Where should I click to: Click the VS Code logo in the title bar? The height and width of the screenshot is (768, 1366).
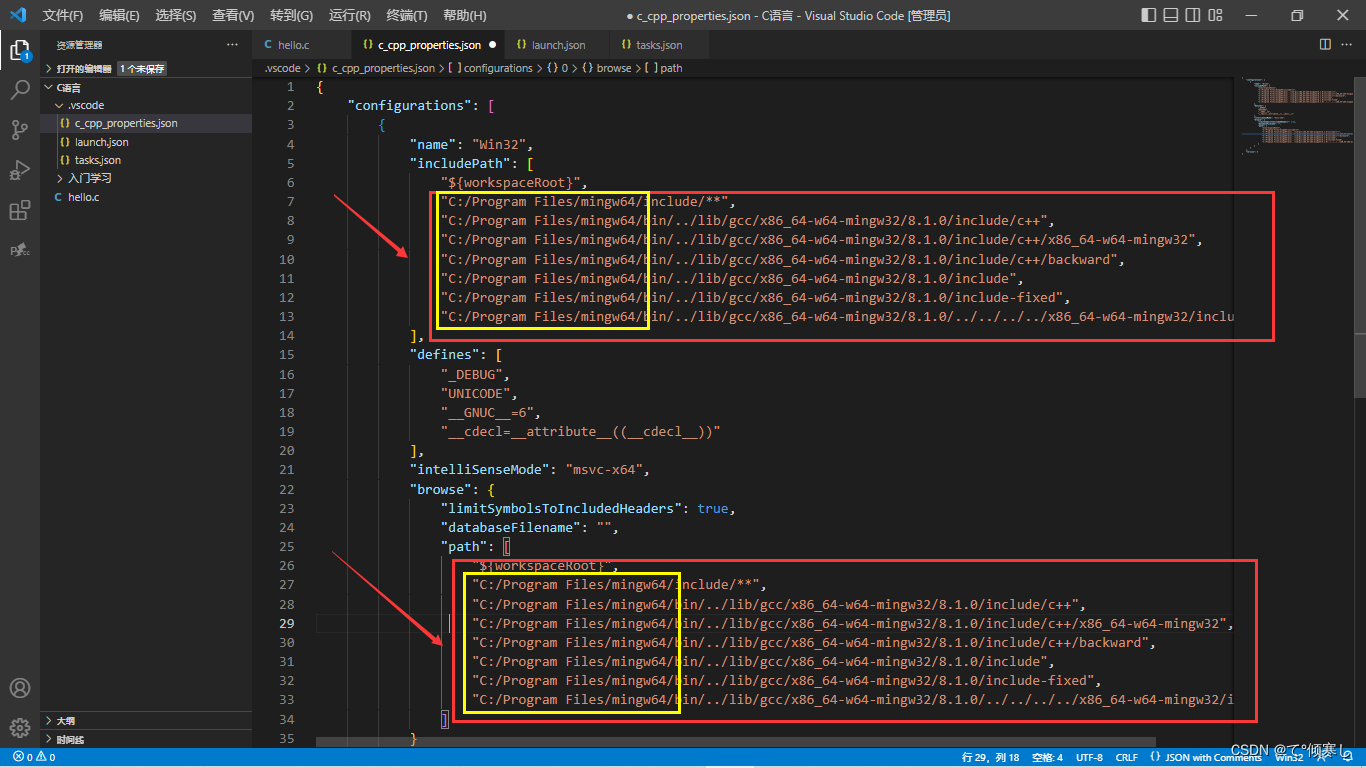[17, 15]
